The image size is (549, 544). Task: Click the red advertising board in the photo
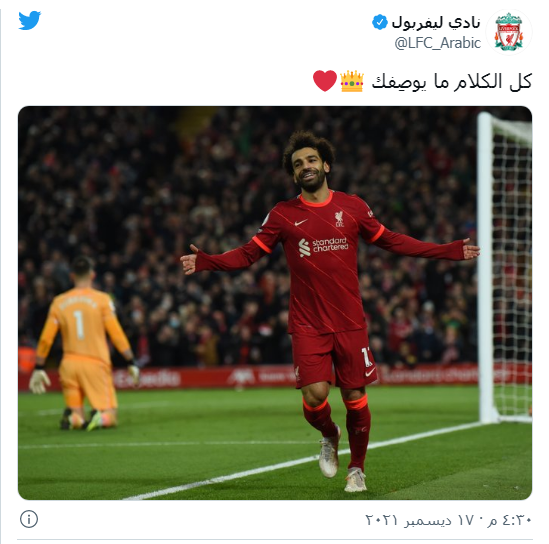click(x=275, y=377)
